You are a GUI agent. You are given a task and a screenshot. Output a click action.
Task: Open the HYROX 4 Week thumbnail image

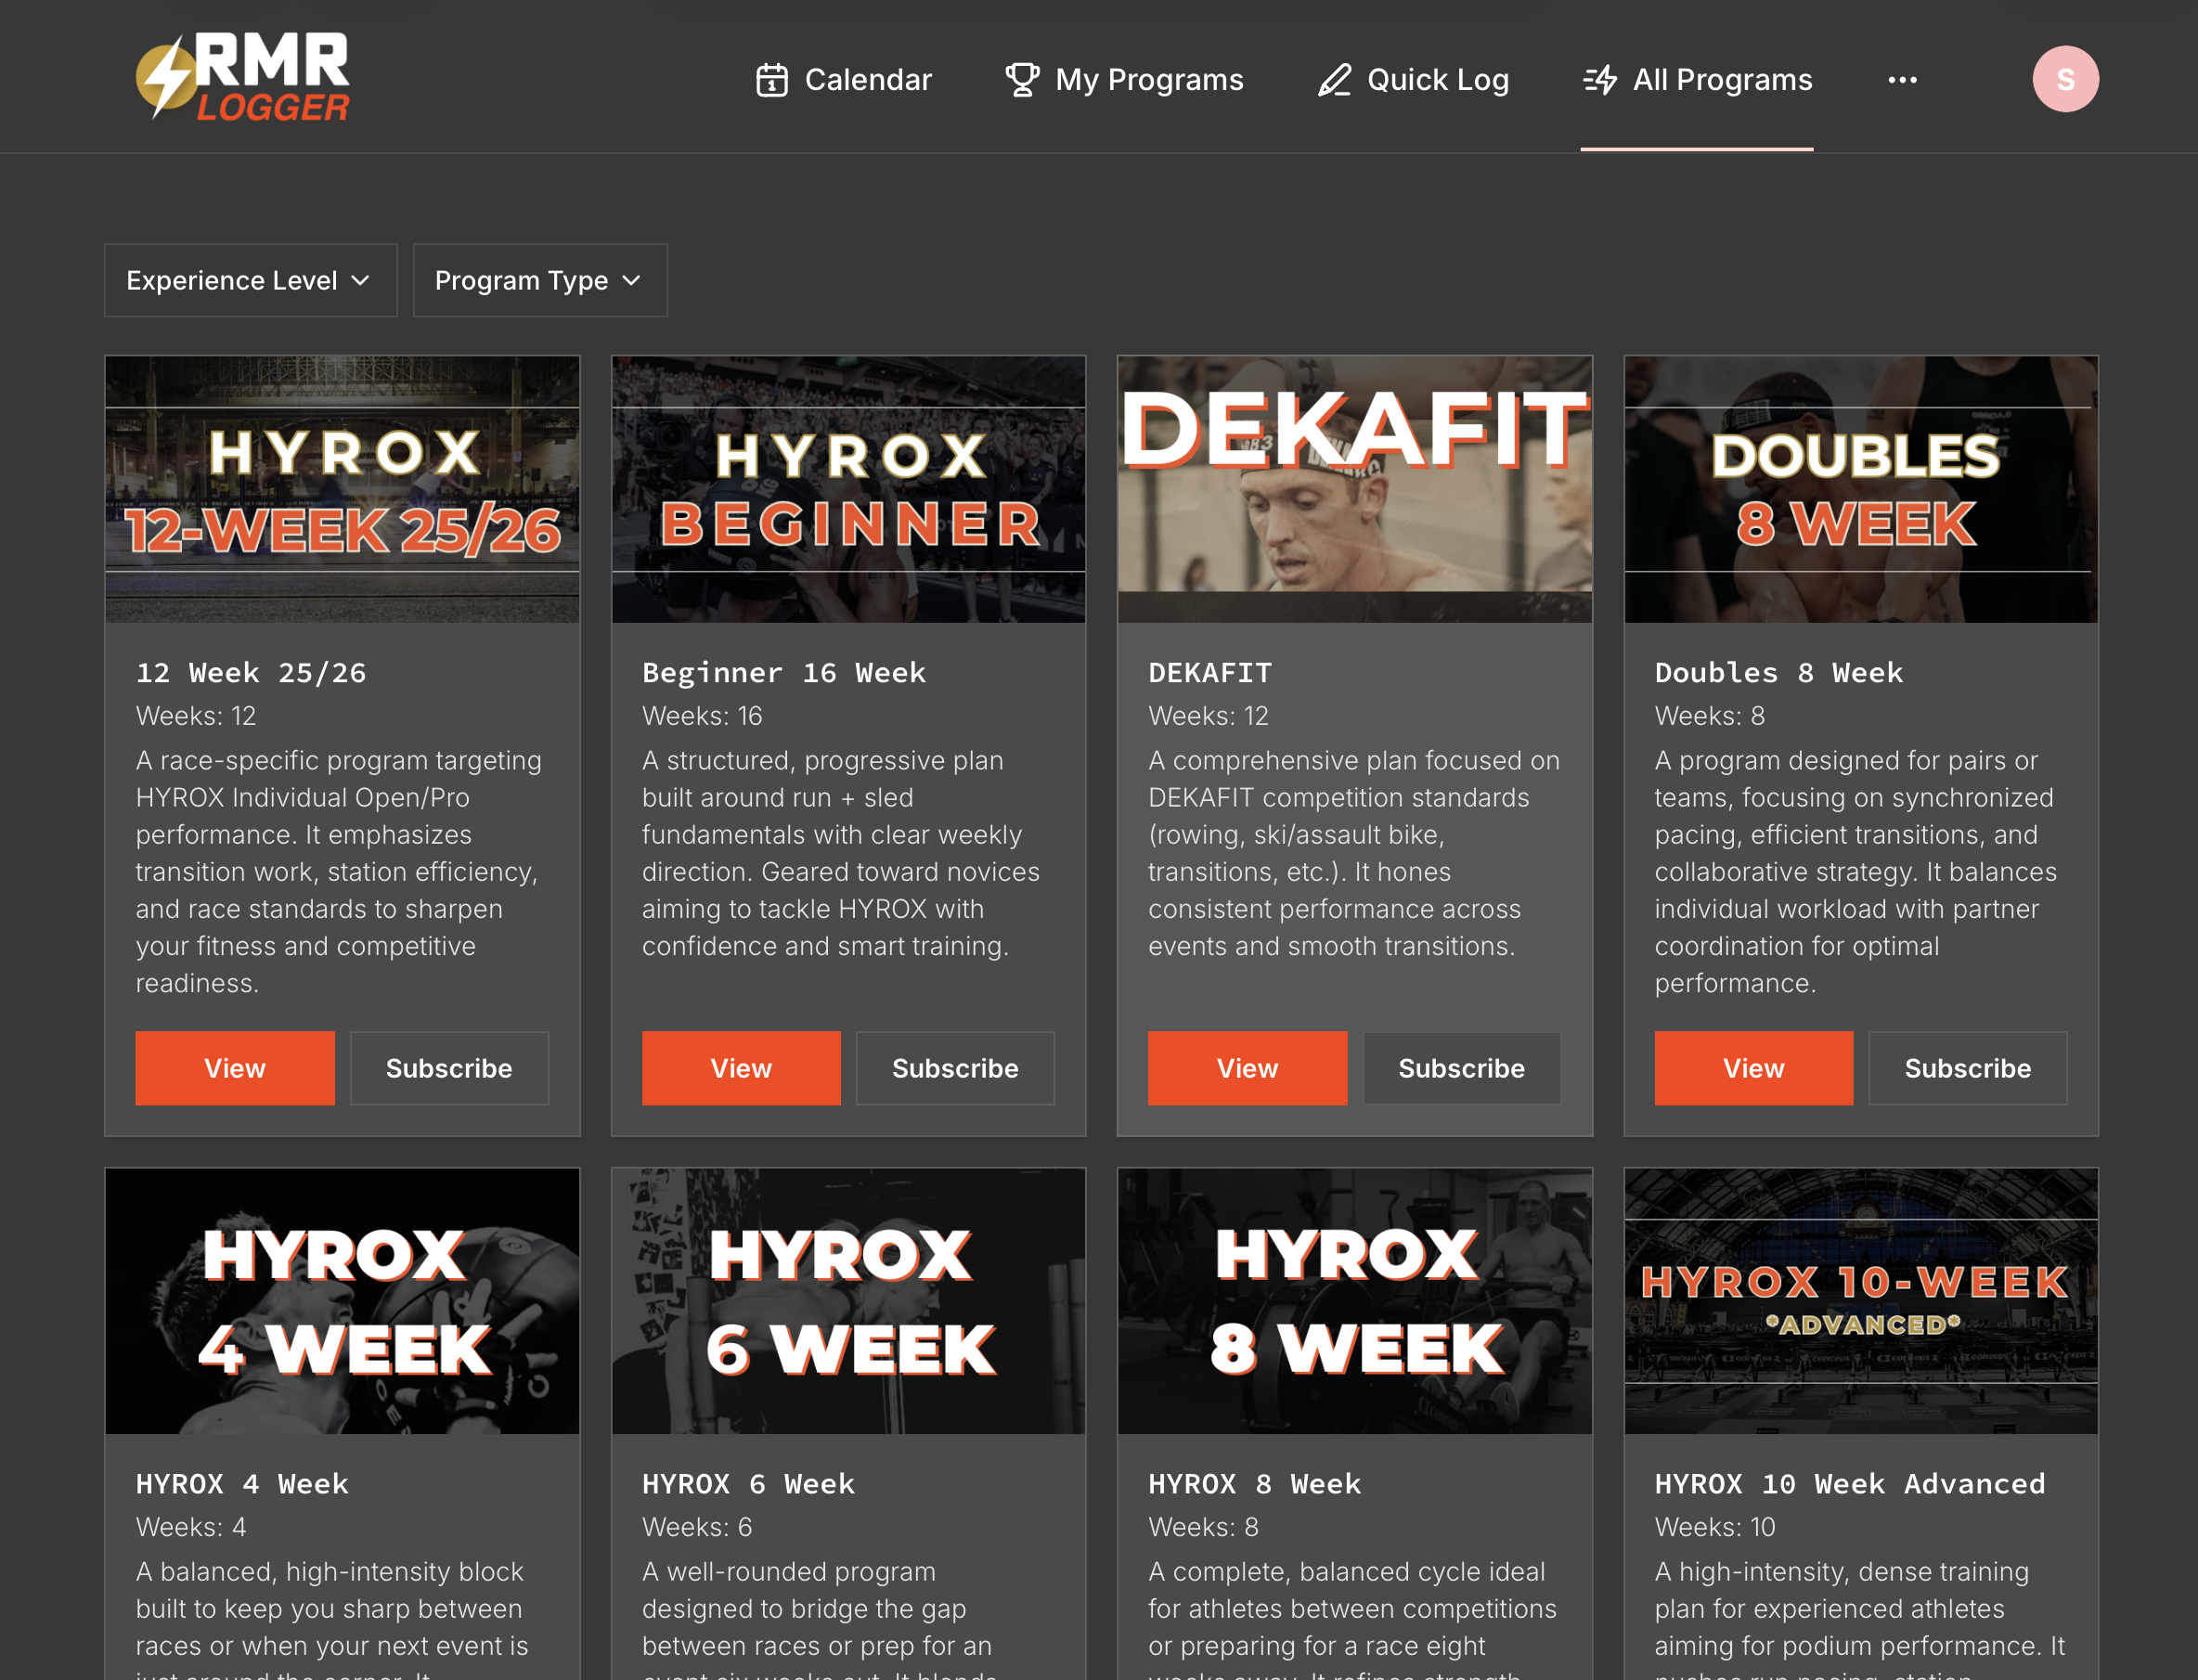[x=342, y=1301]
